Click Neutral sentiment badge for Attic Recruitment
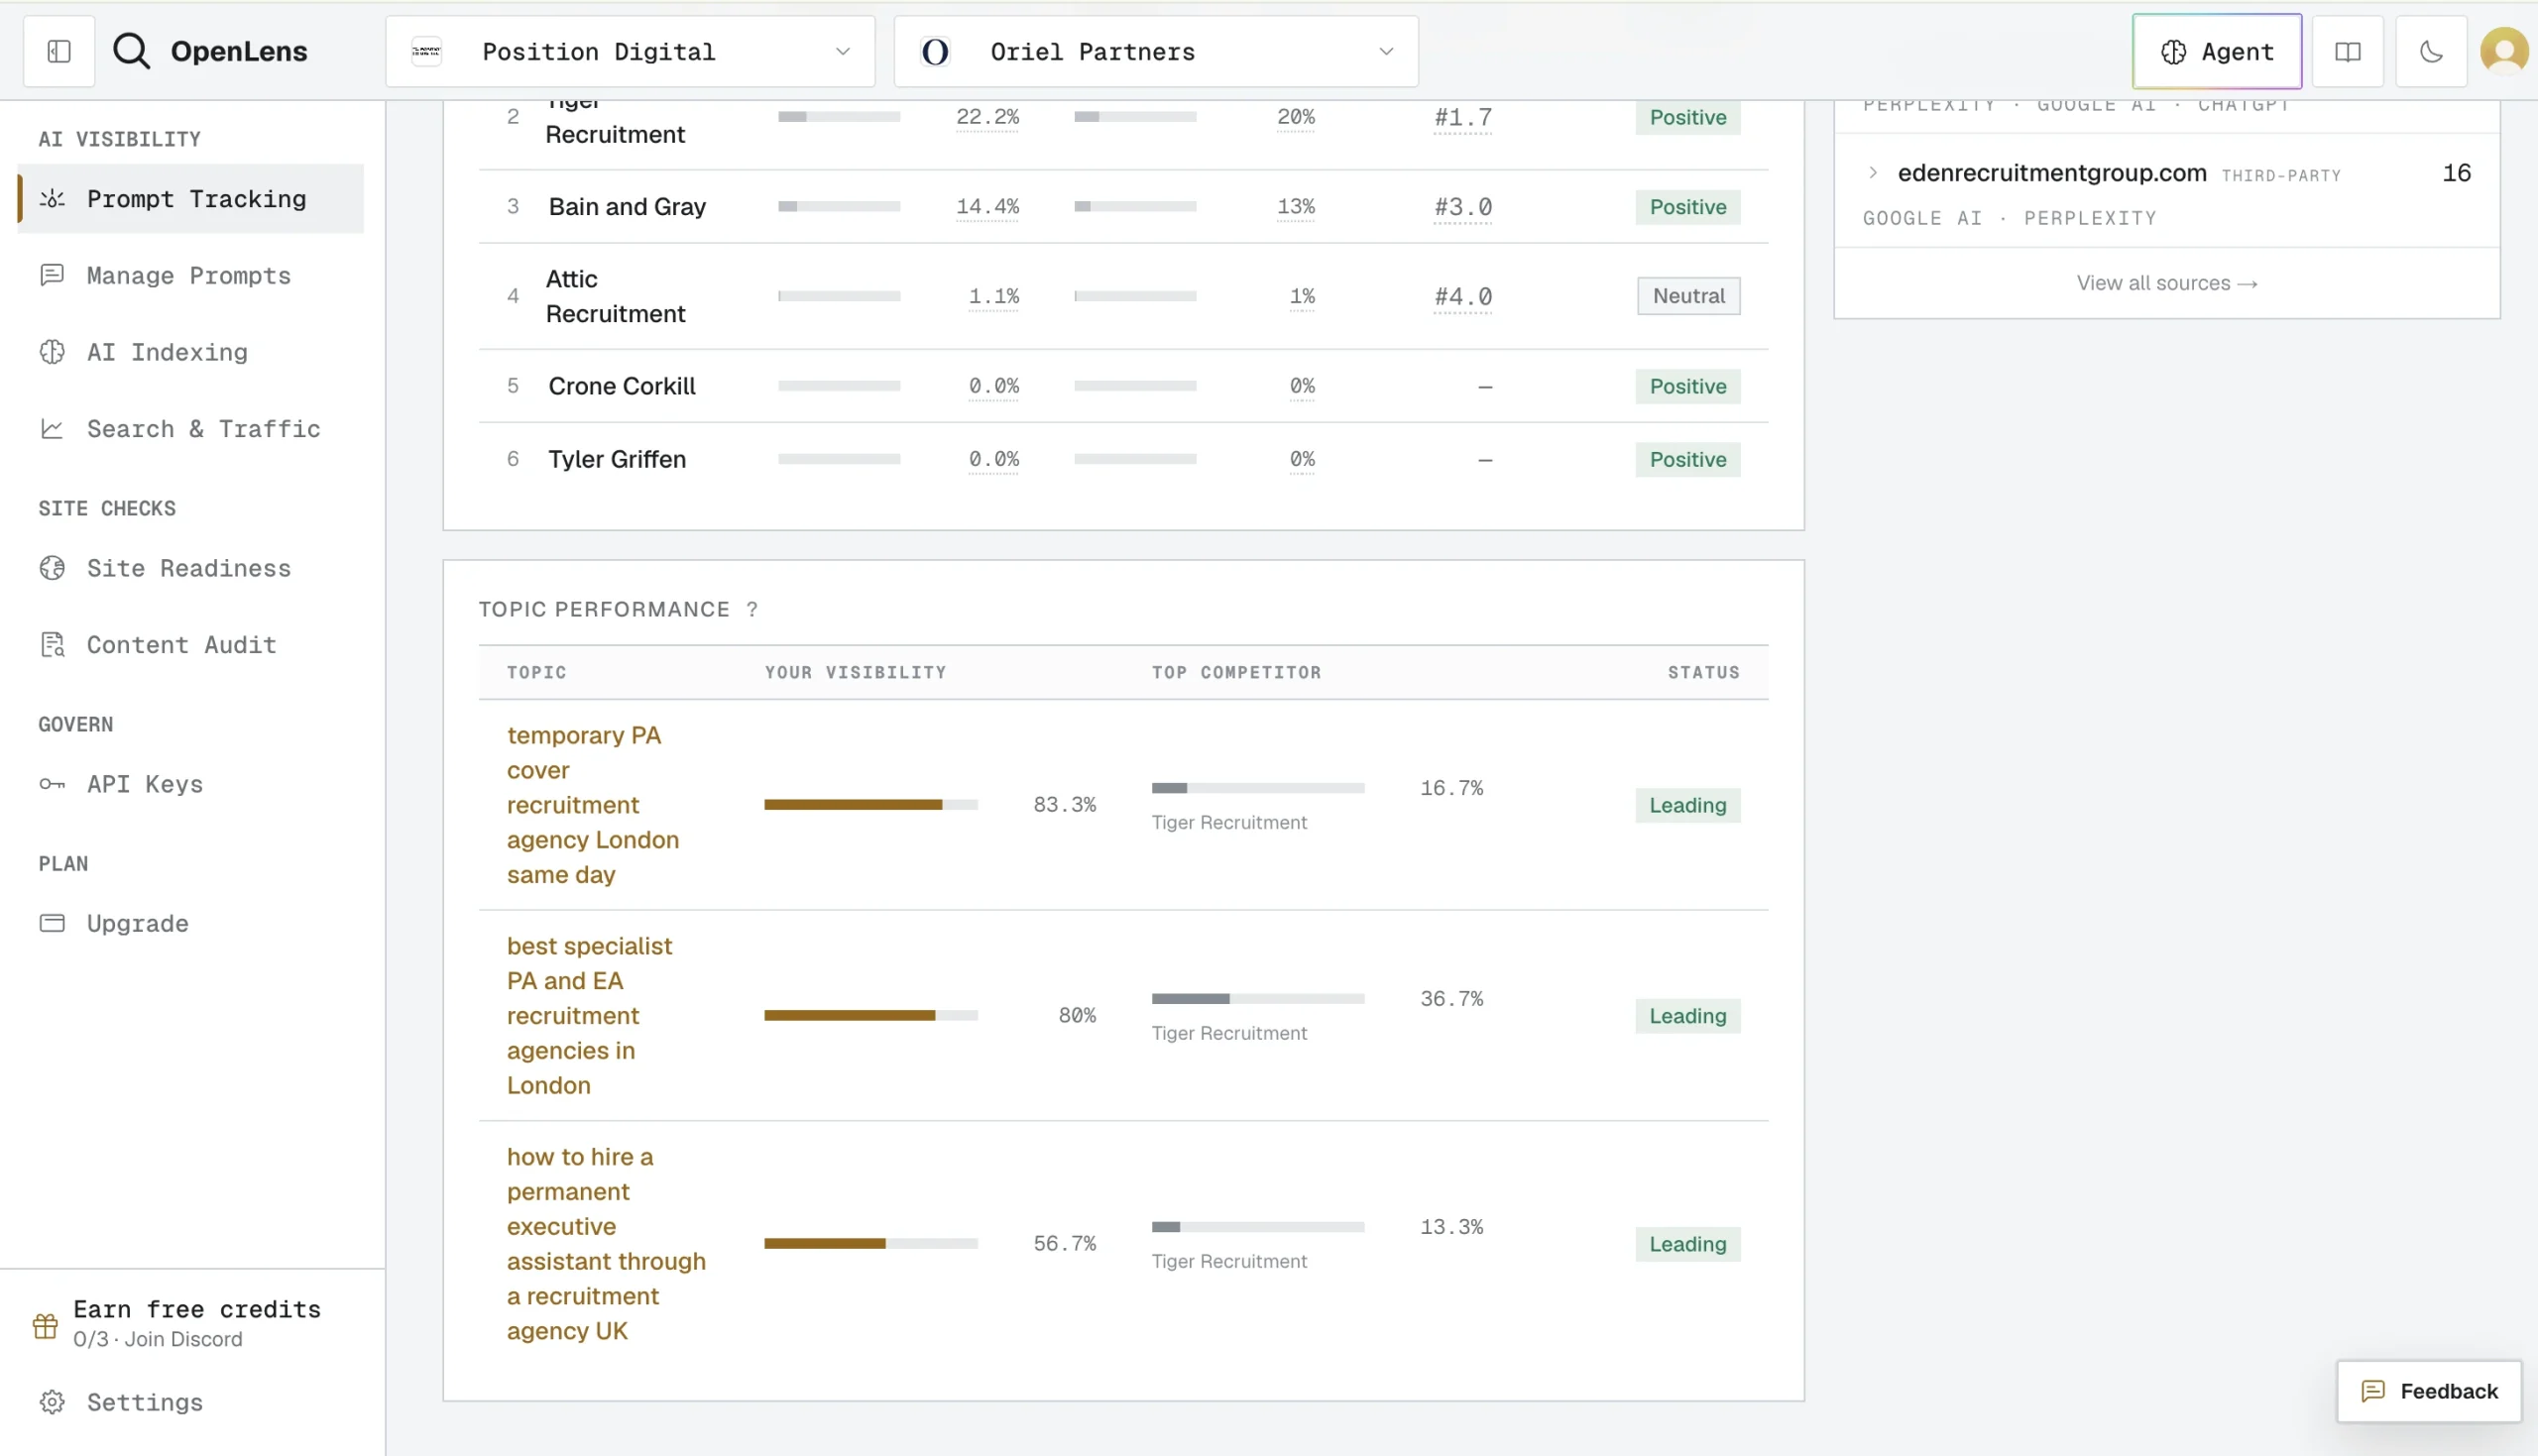The width and height of the screenshot is (2538, 1456). tap(1688, 296)
